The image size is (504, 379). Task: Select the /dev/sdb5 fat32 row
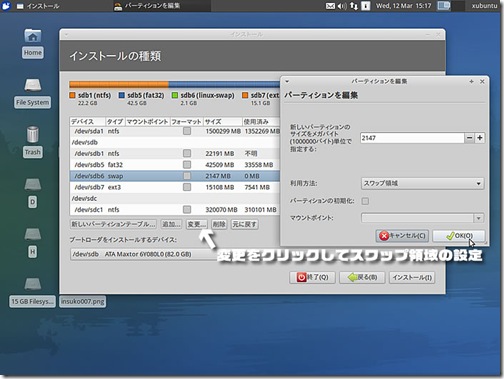pyautogui.click(x=175, y=165)
